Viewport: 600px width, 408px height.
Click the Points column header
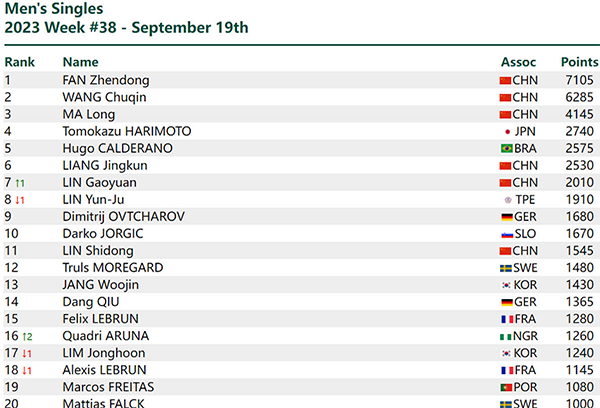pyautogui.click(x=579, y=62)
